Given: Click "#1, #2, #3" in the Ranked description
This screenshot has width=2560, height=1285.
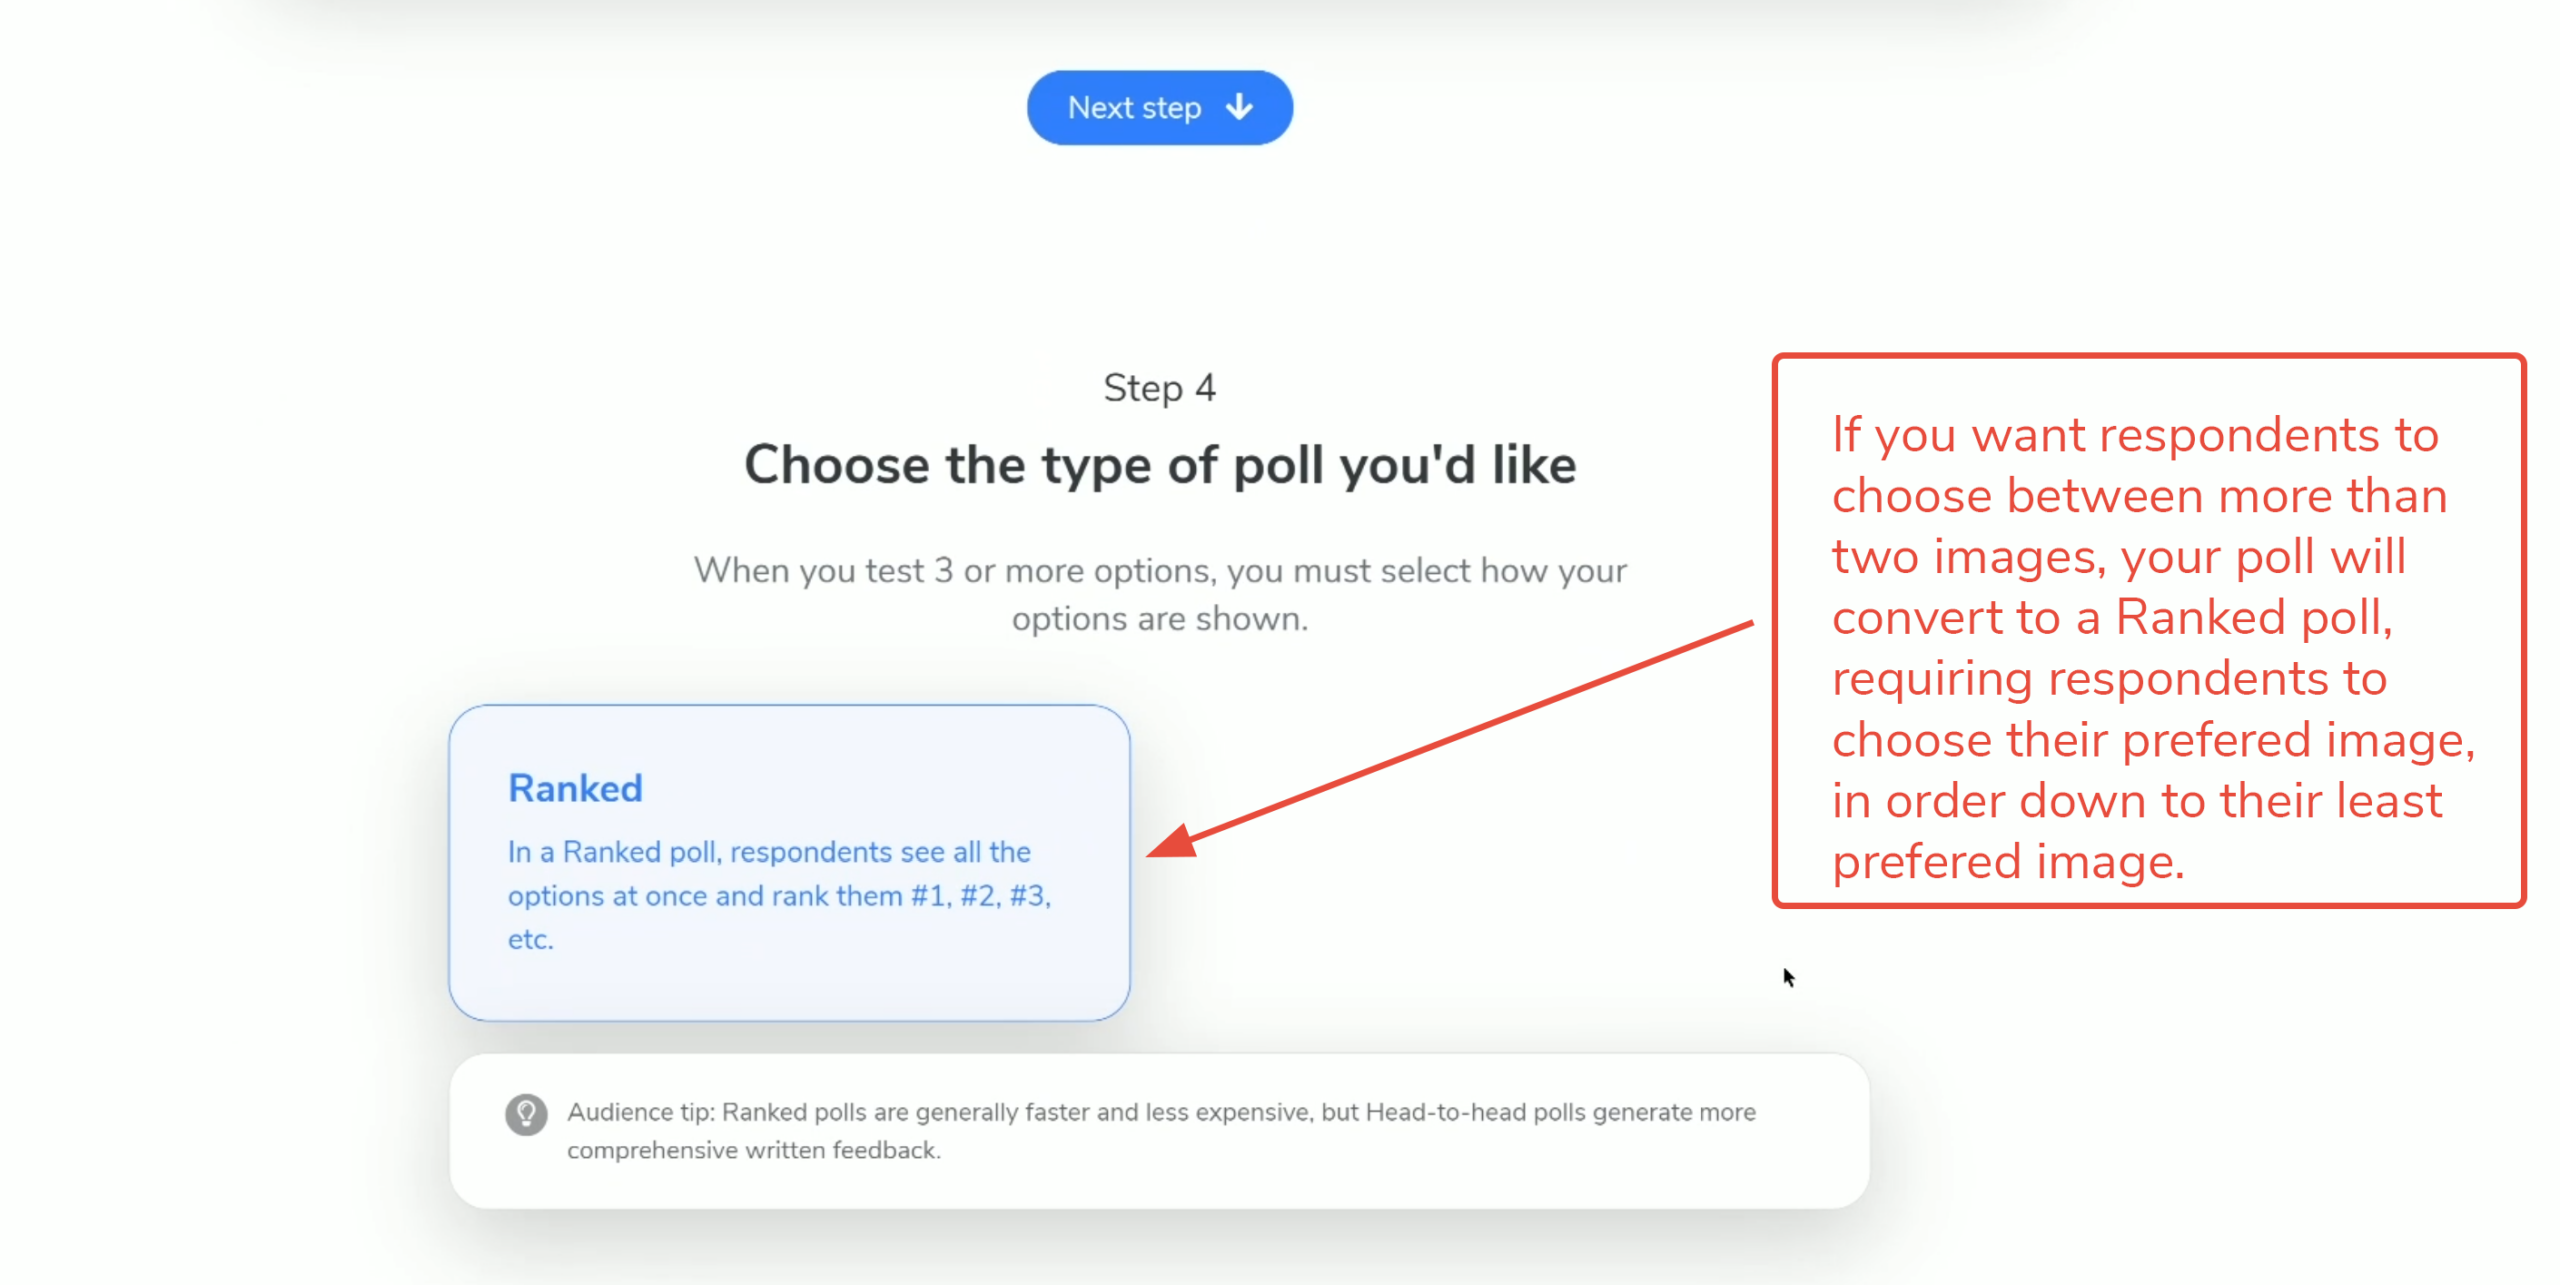Looking at the screenshot, I should pyautogui.click(x=980, y=896).
